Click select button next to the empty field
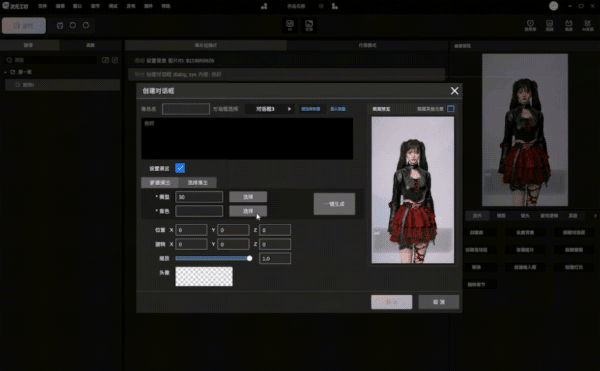The image size is (600, 371). coord(248,211)
